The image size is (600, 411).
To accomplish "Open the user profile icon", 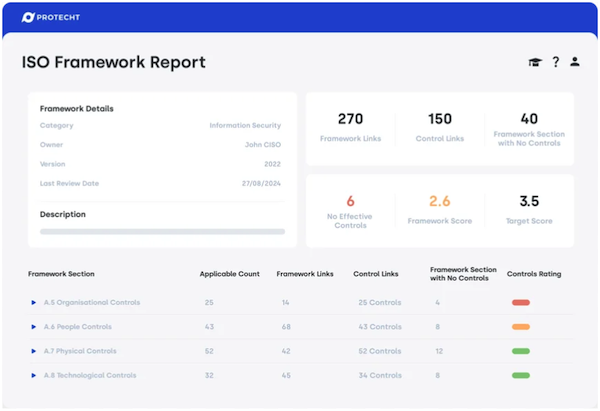I will [575, 62].
